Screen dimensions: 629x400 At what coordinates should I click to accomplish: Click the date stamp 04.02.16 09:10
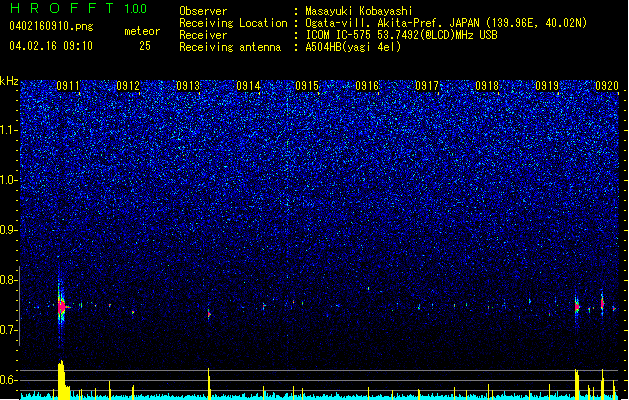[51, 46]
